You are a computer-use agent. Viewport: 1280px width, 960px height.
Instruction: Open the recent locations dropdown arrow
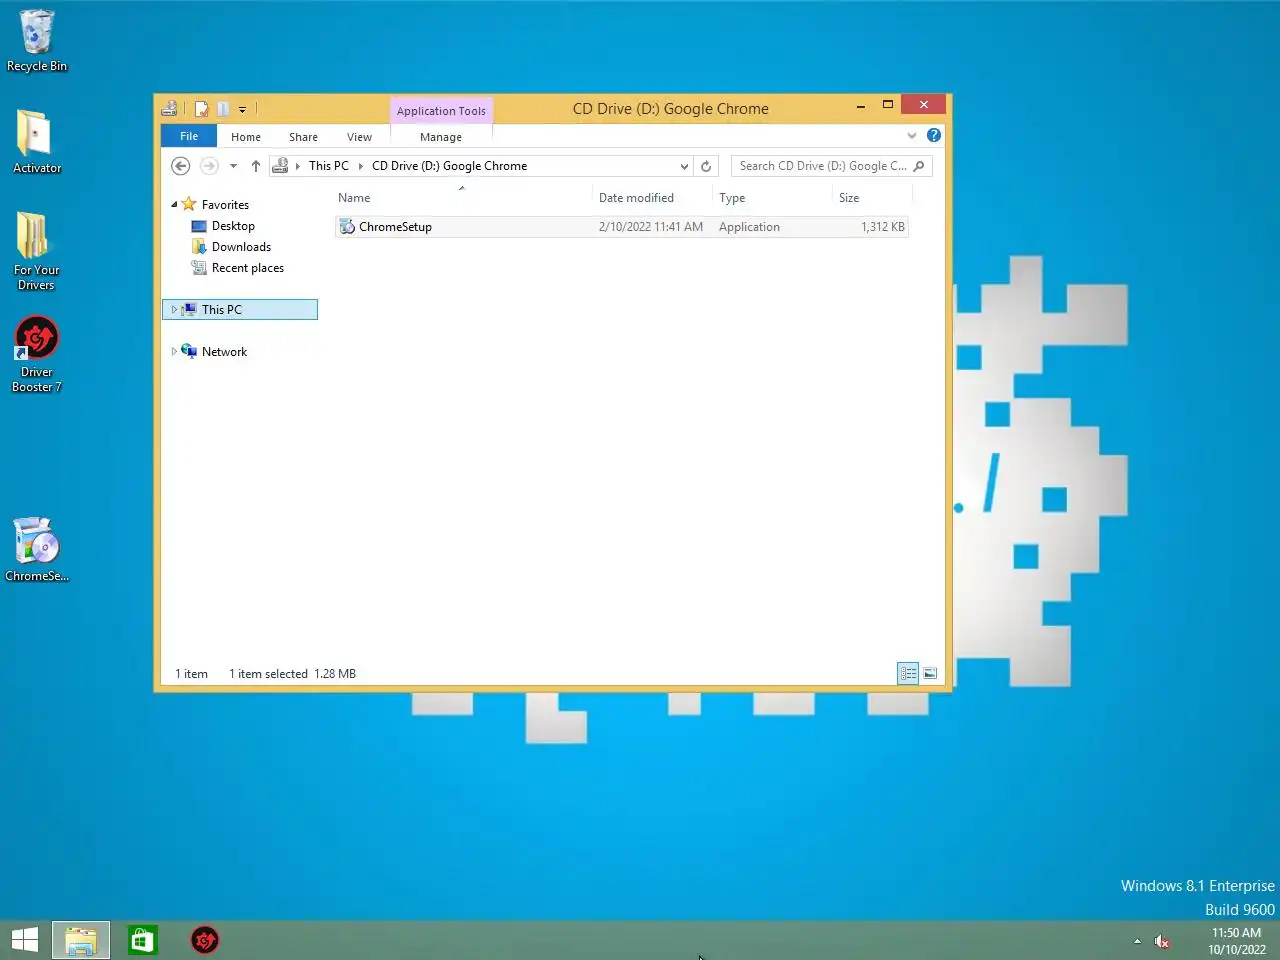point(233,166)
